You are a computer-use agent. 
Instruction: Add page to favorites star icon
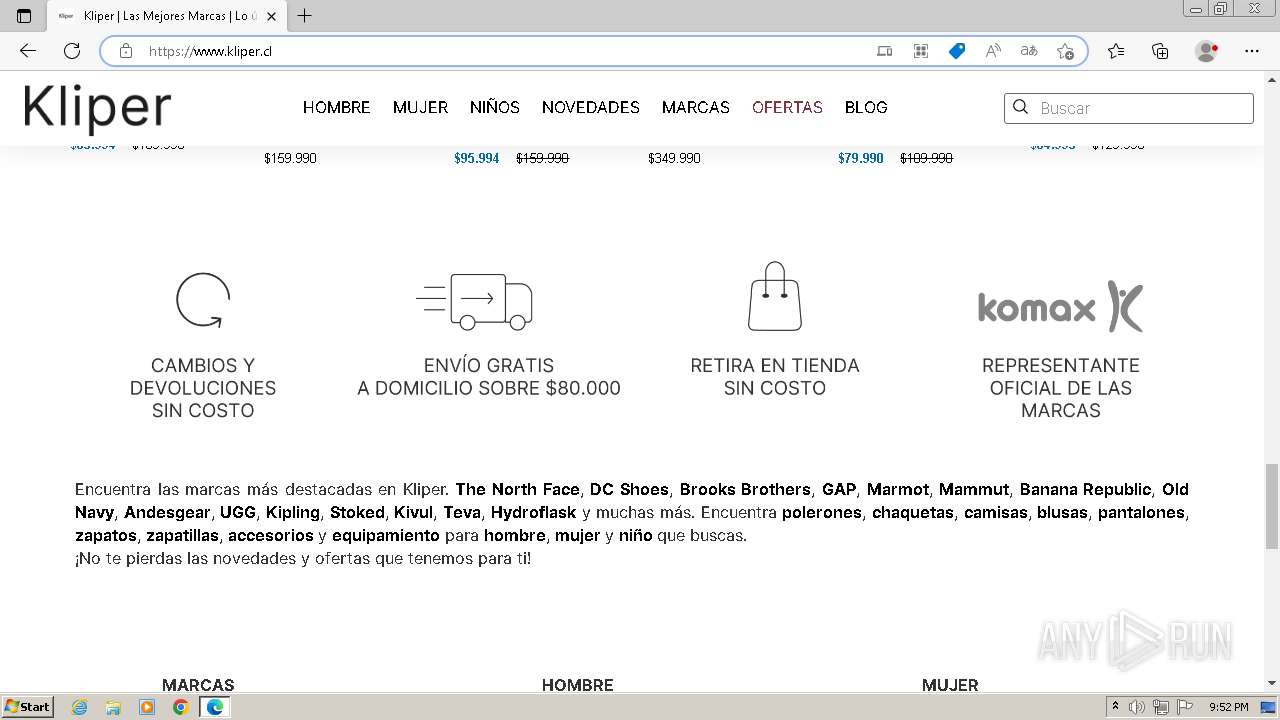pyautogui.click(x=1065, y=51)
